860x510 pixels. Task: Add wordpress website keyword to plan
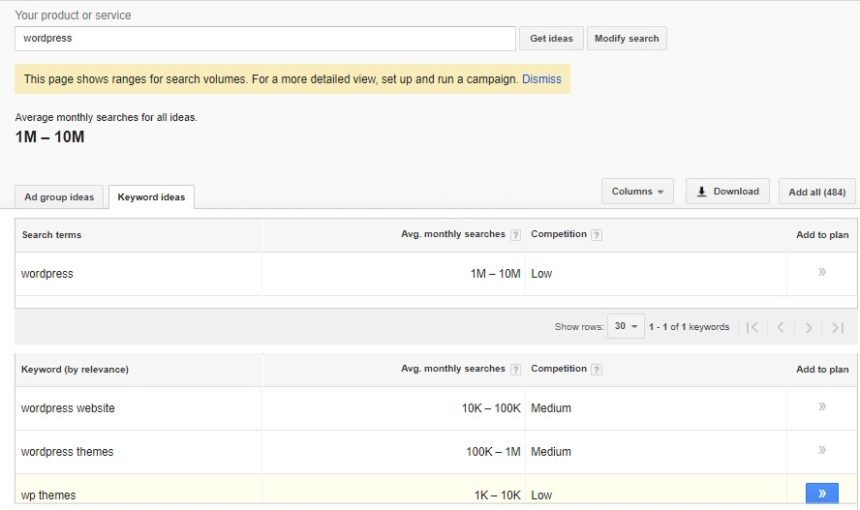pyautogui.click(x=822, y=406)
